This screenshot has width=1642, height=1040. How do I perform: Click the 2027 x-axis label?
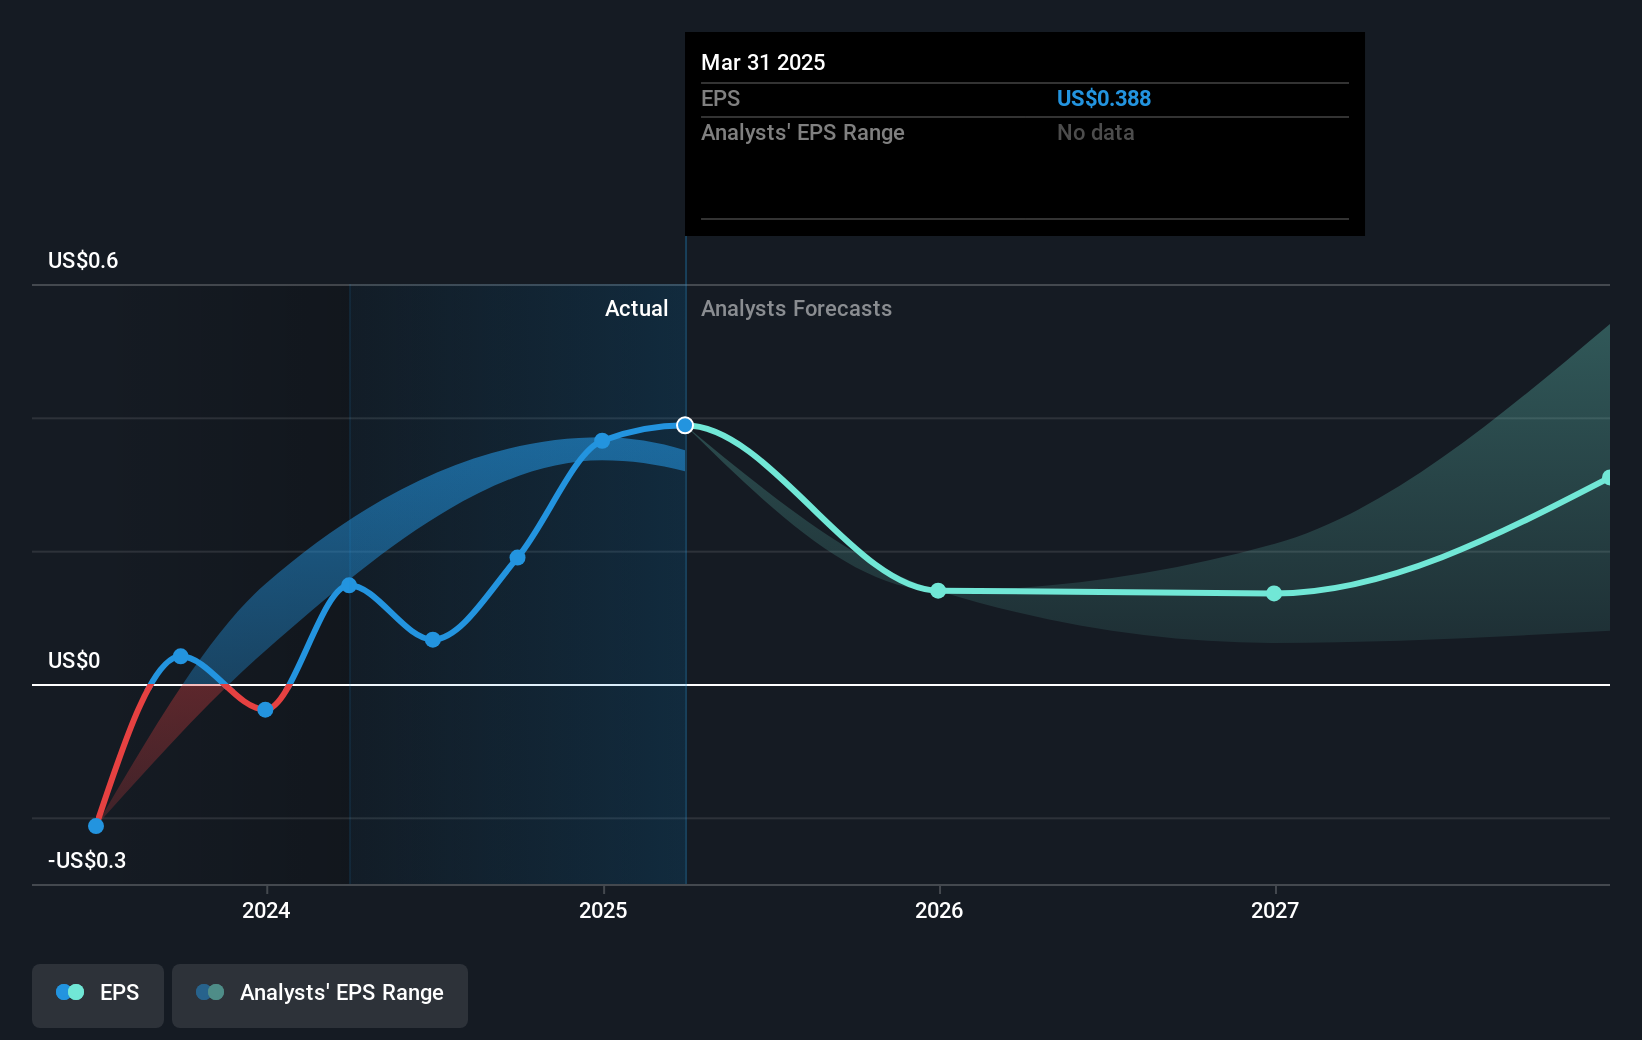pos(1275,910)
